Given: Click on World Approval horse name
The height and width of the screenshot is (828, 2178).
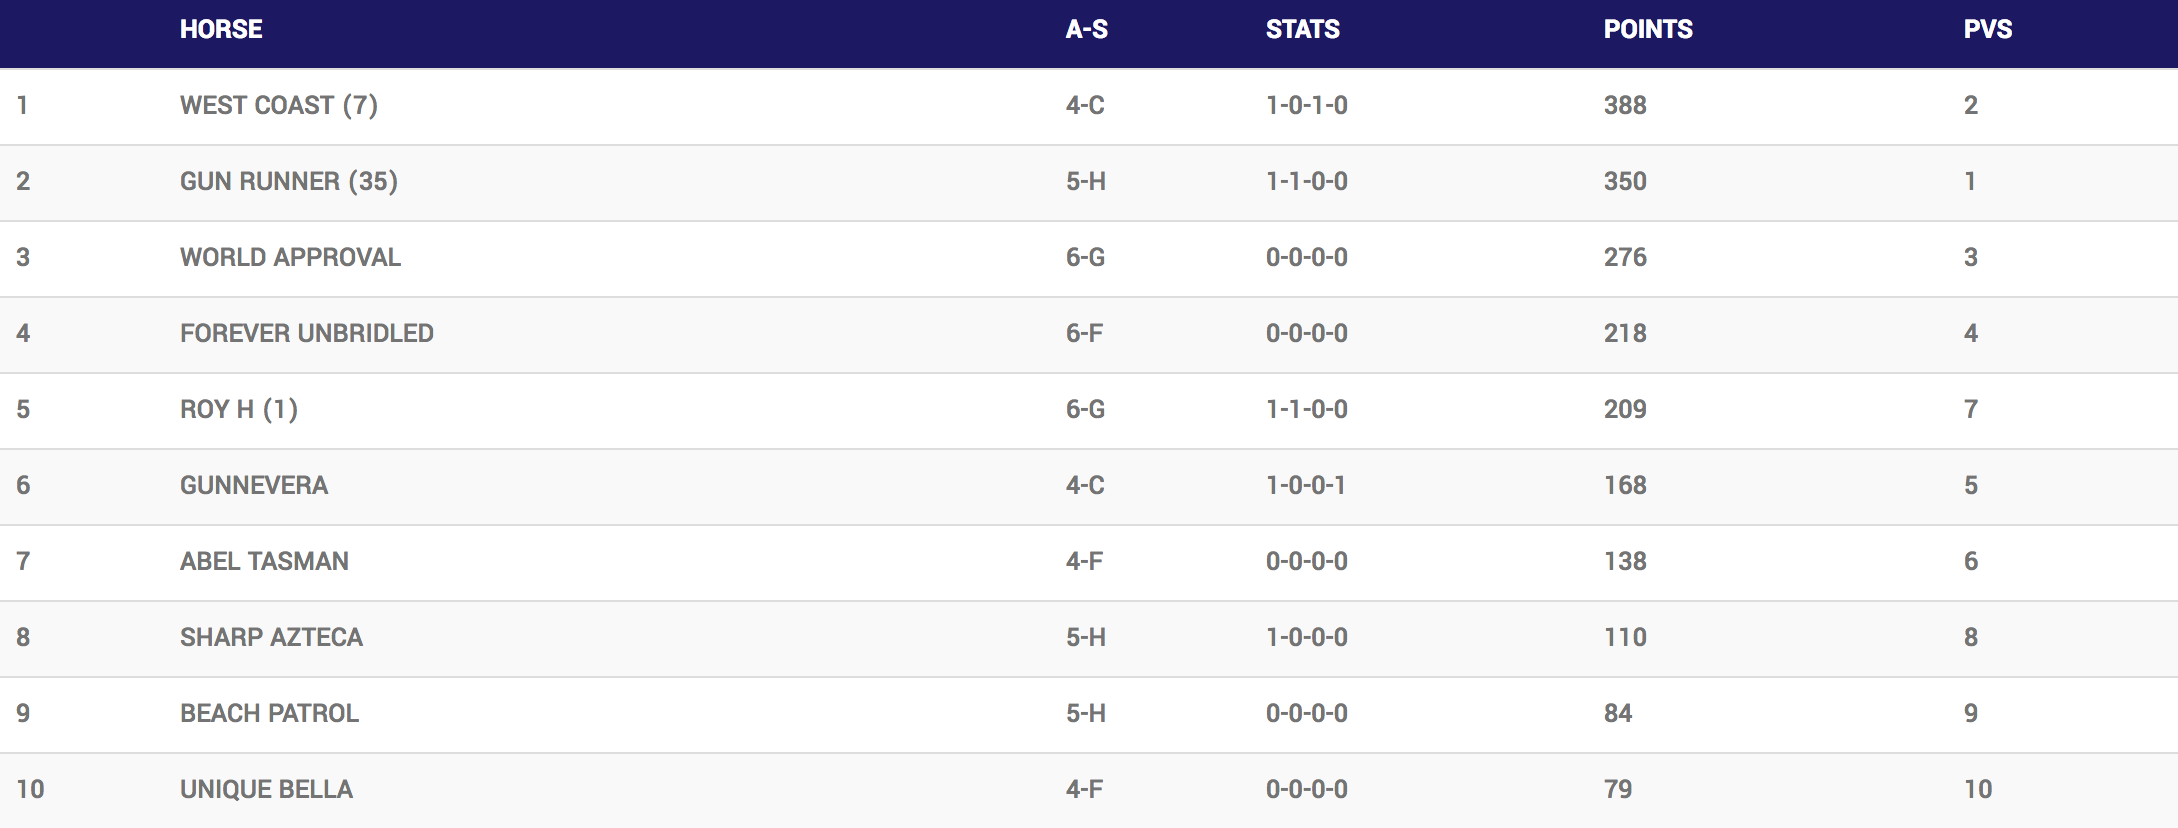Looking at the screenshot, I should tap(290, 258).
